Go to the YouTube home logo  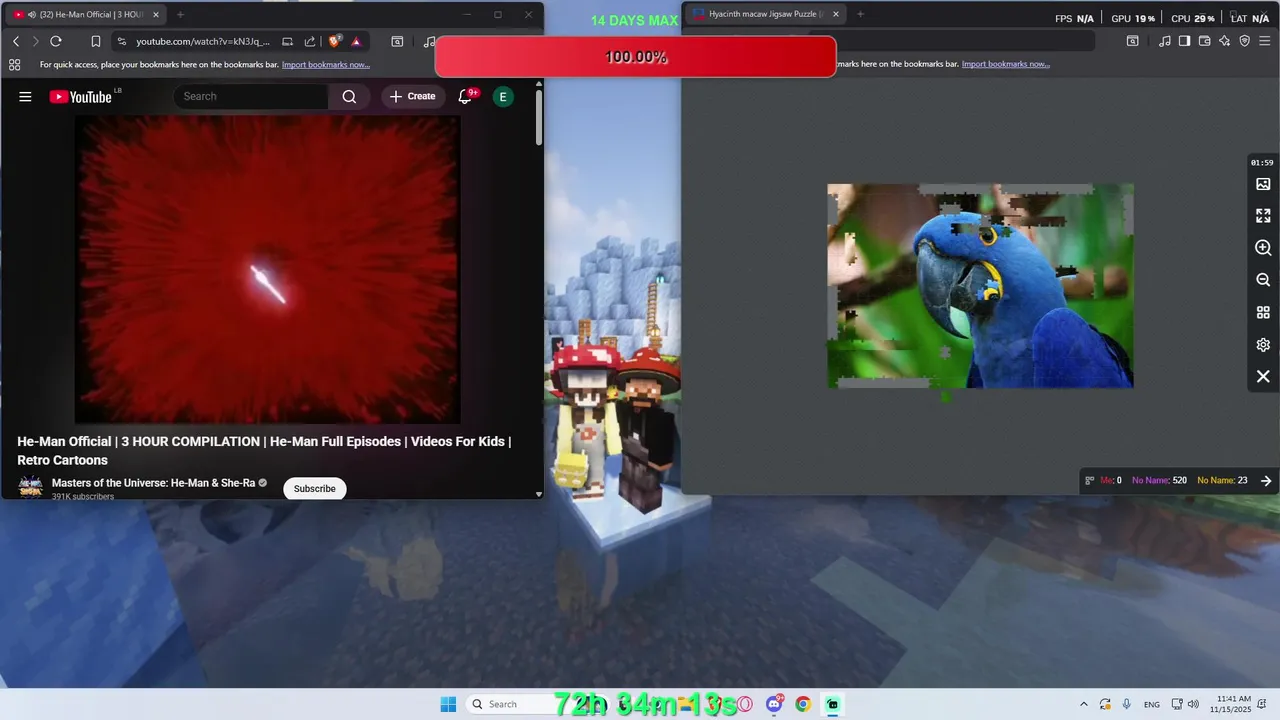pyautogui.click(x=81, y=97)
